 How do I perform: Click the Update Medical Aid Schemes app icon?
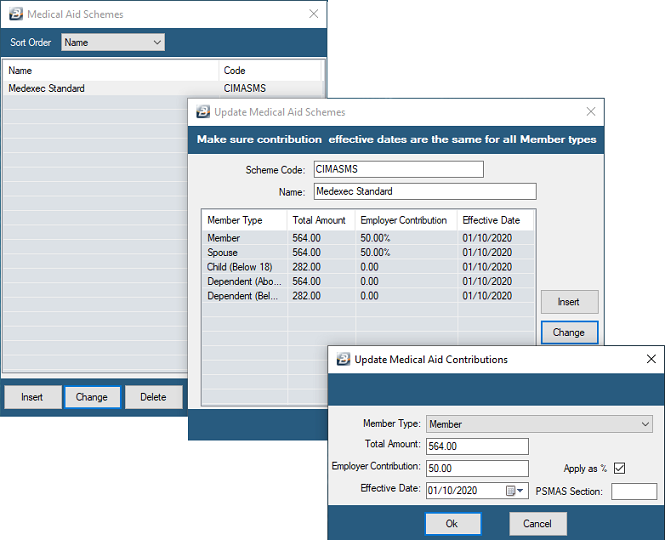click(x=203, y=112)
